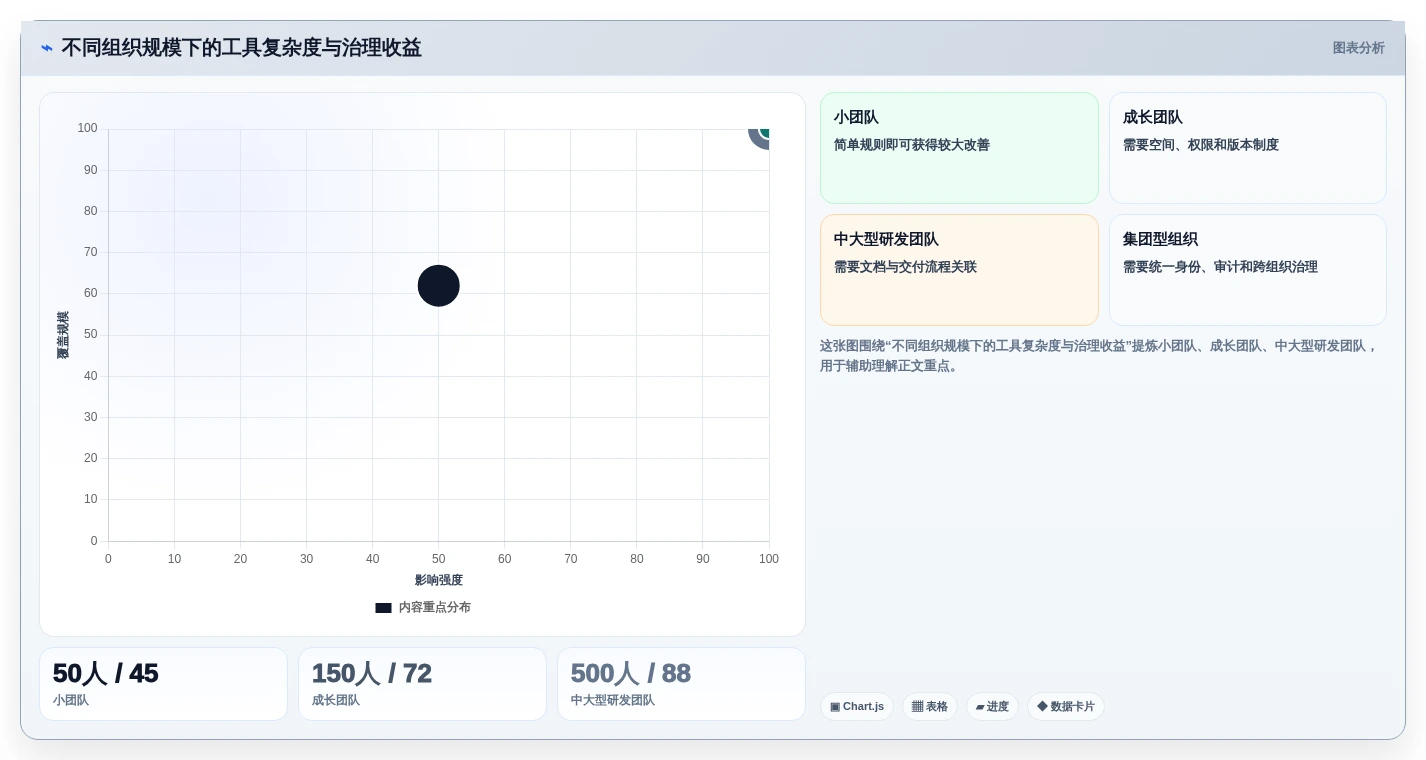Click the 图表分析 label in the header
The height and width of the screenshot is (760, 1426).
[x=1358, y=48]
